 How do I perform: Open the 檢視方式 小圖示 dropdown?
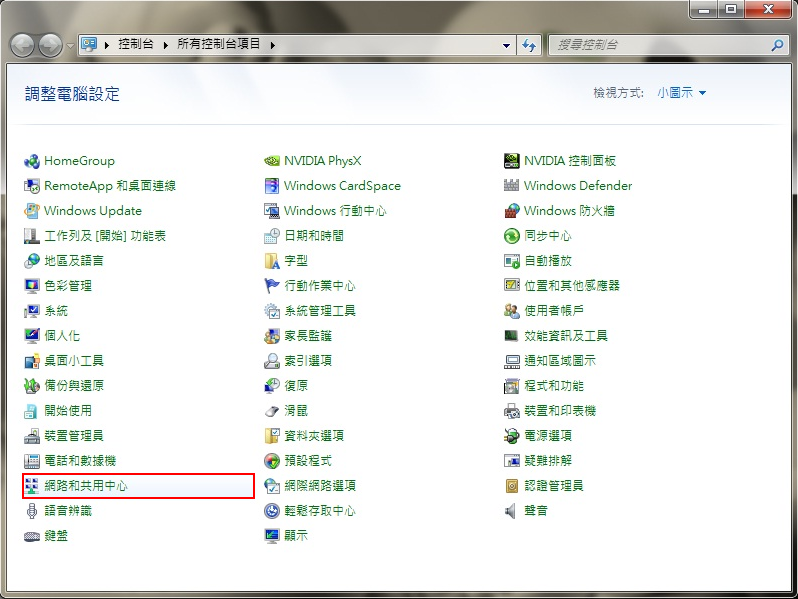pyautogui.click(x=681, y=93)
